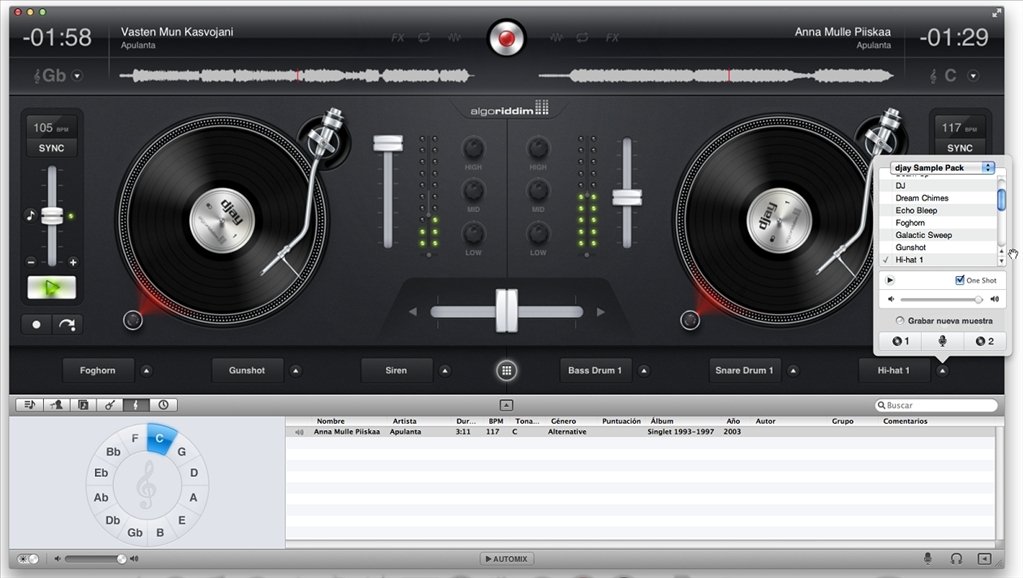Click the right deck LOW EQ knob

pos(538,233)
